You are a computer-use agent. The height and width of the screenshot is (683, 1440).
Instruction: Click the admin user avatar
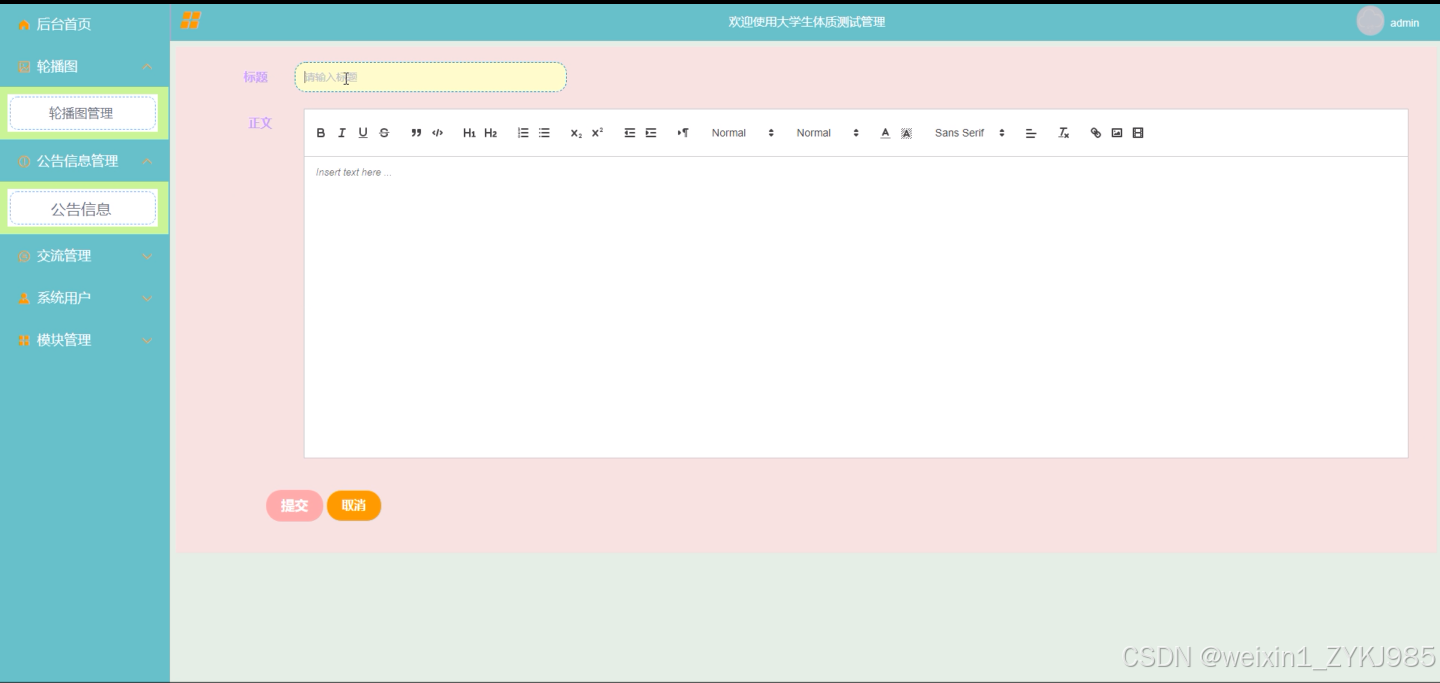[1370, 21]
